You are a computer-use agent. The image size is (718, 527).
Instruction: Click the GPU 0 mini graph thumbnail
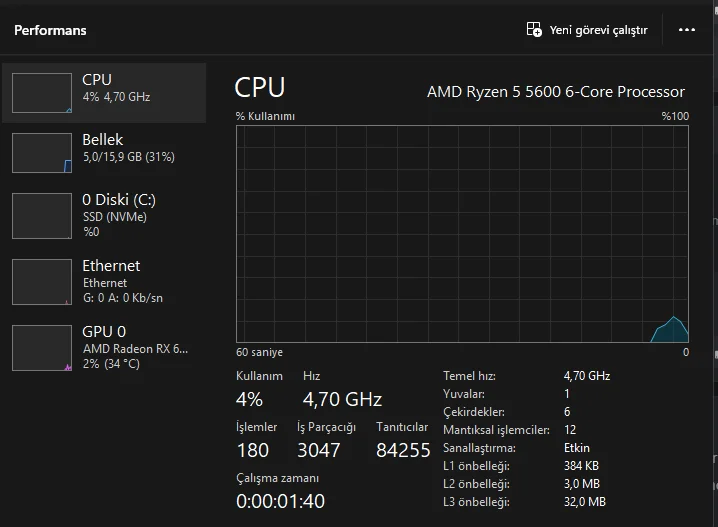[42, 347]
